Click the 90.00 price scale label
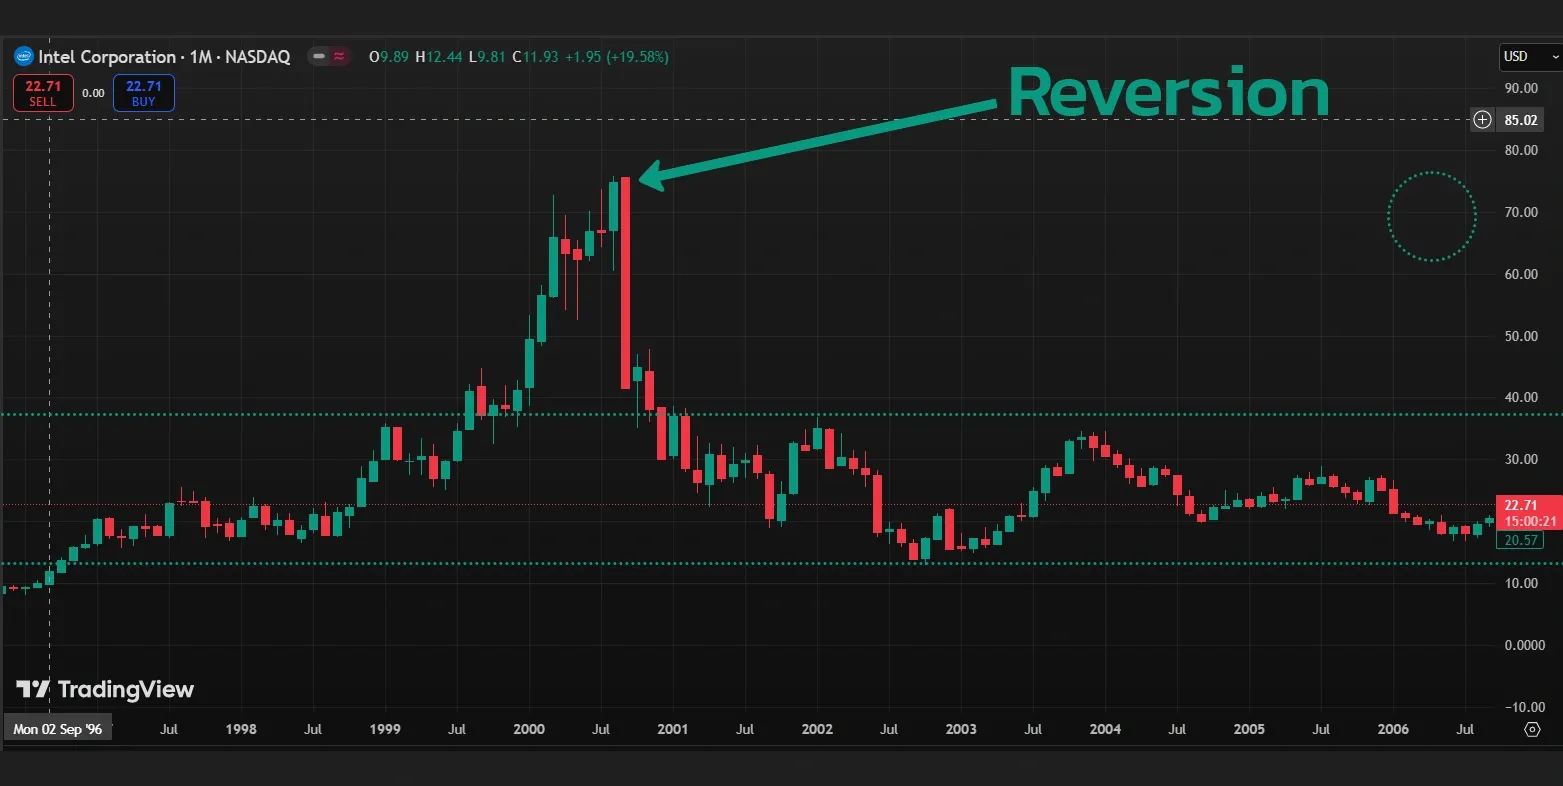The height and width of the screenshot is (786, 1563). 1521,89
